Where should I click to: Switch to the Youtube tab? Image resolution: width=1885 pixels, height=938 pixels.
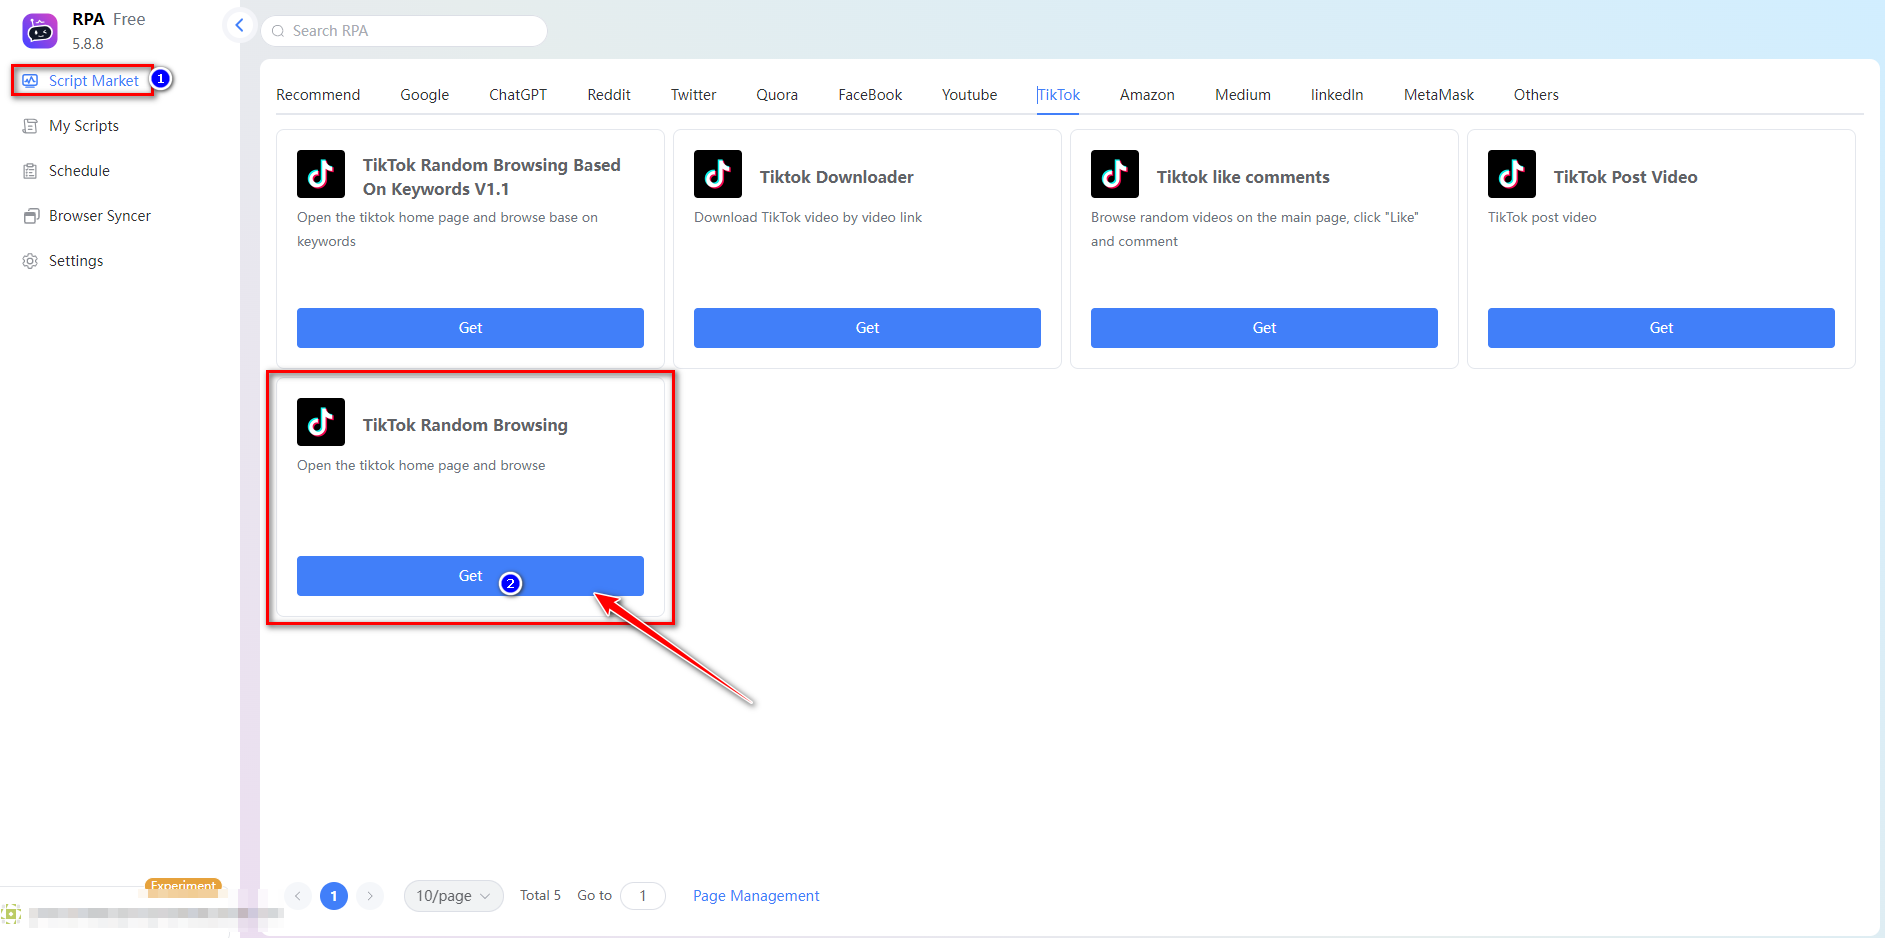(x=969, y=95)
